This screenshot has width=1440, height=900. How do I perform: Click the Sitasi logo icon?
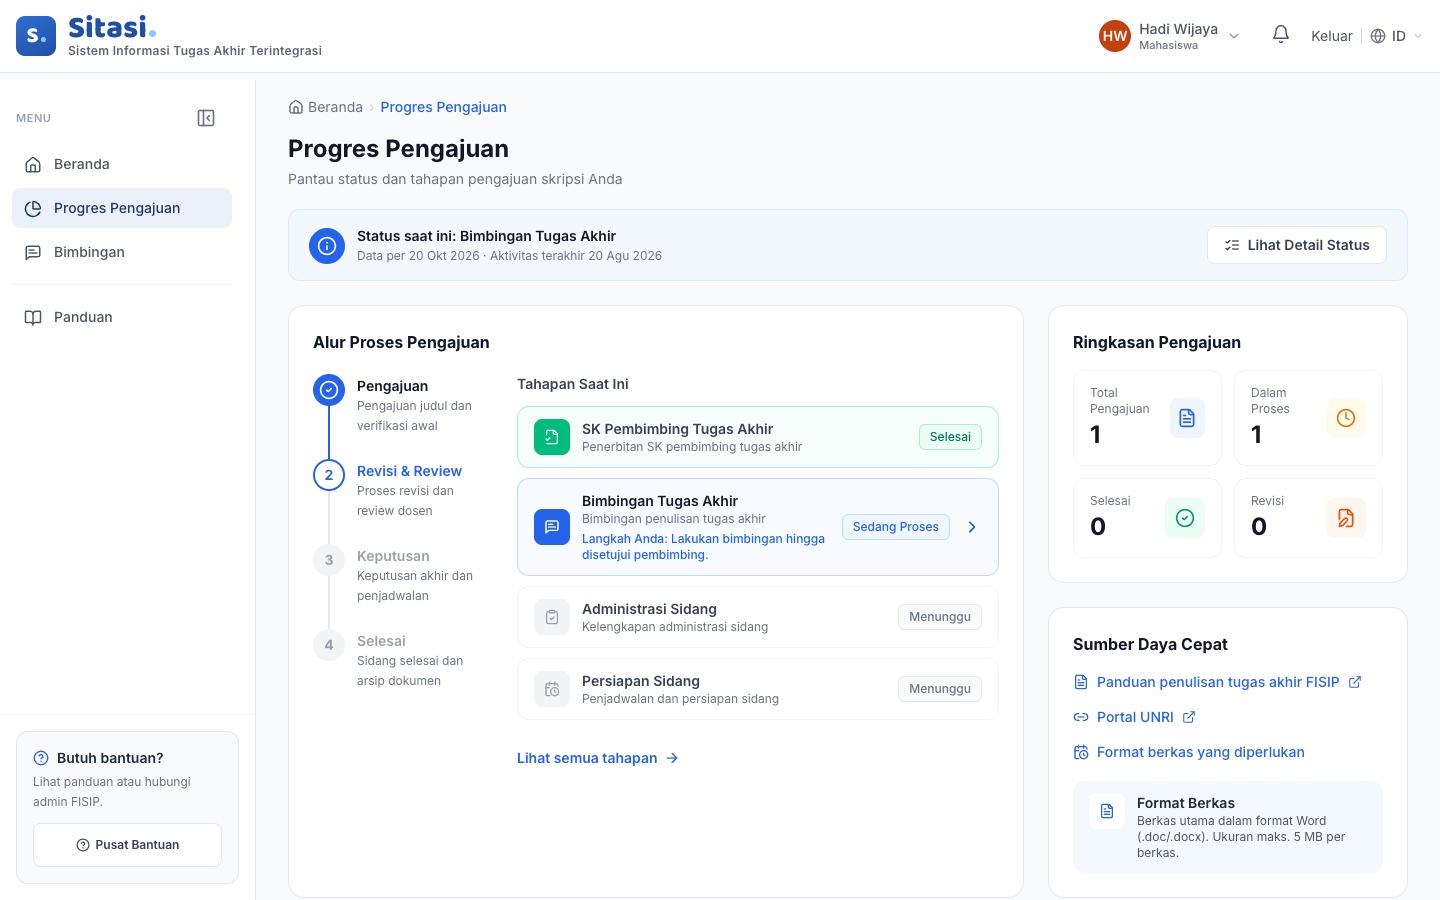(36, 36)
